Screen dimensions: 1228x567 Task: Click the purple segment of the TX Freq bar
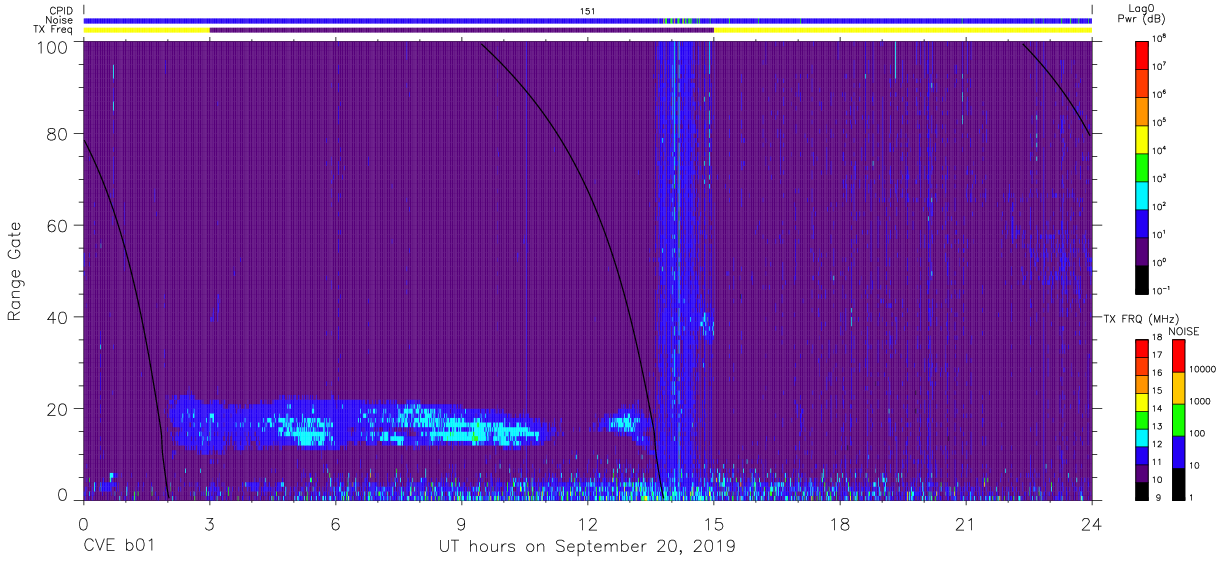click(462, 30)
